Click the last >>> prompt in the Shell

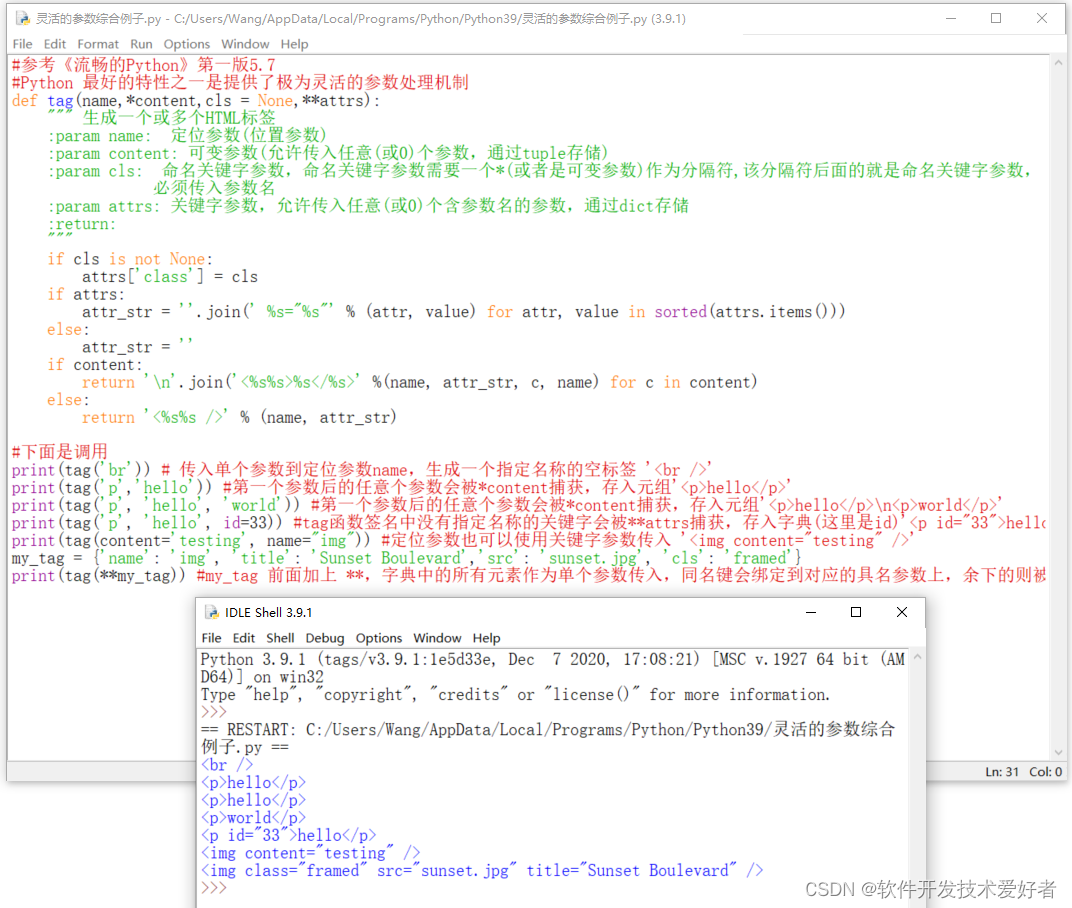pos(215,887)
